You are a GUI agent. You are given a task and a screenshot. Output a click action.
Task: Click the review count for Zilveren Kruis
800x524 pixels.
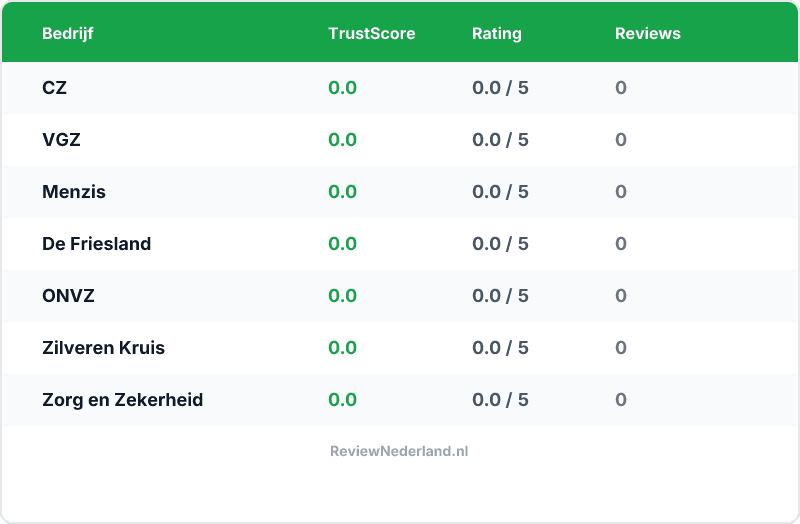(621, 348)
